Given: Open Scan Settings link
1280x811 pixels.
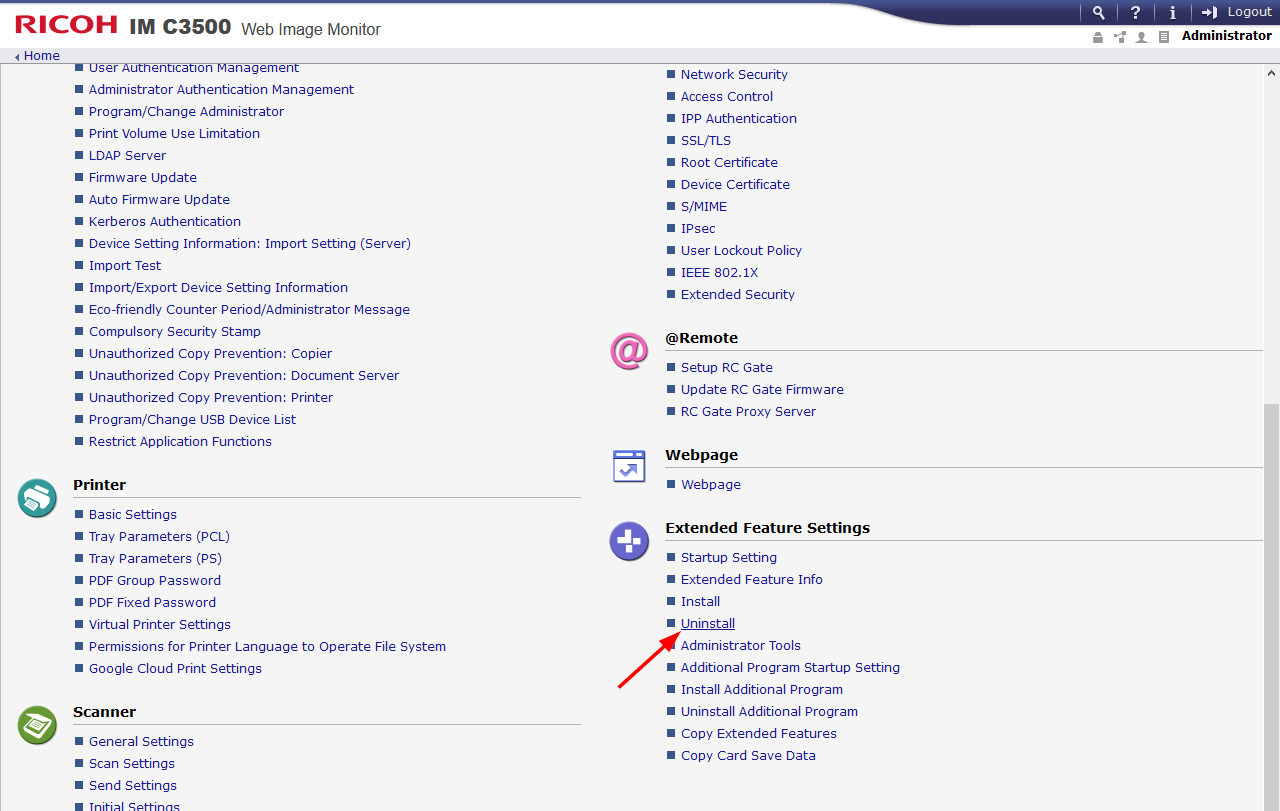Looking at the screenshot, I should tap(132, 764).
